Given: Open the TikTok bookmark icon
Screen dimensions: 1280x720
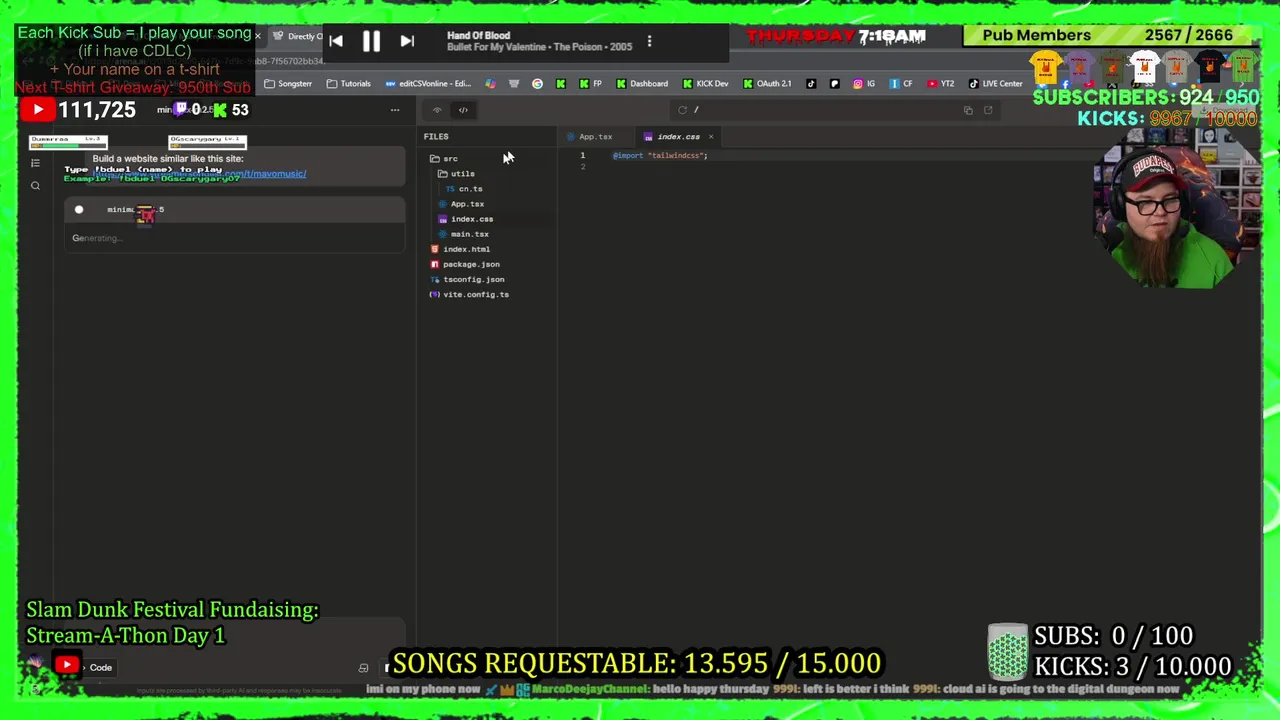Looking at the screenshot, I should tap(811, 84).
